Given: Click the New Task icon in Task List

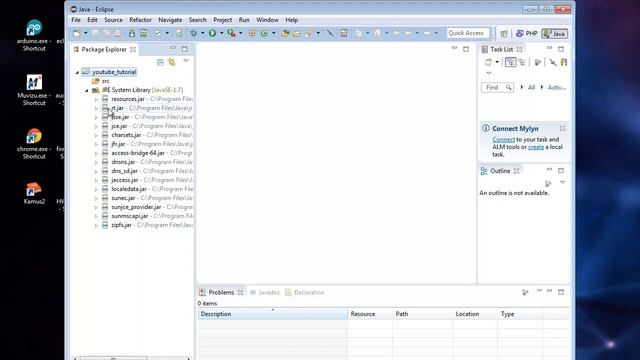Looking at the screenshot, I should 489,62.
